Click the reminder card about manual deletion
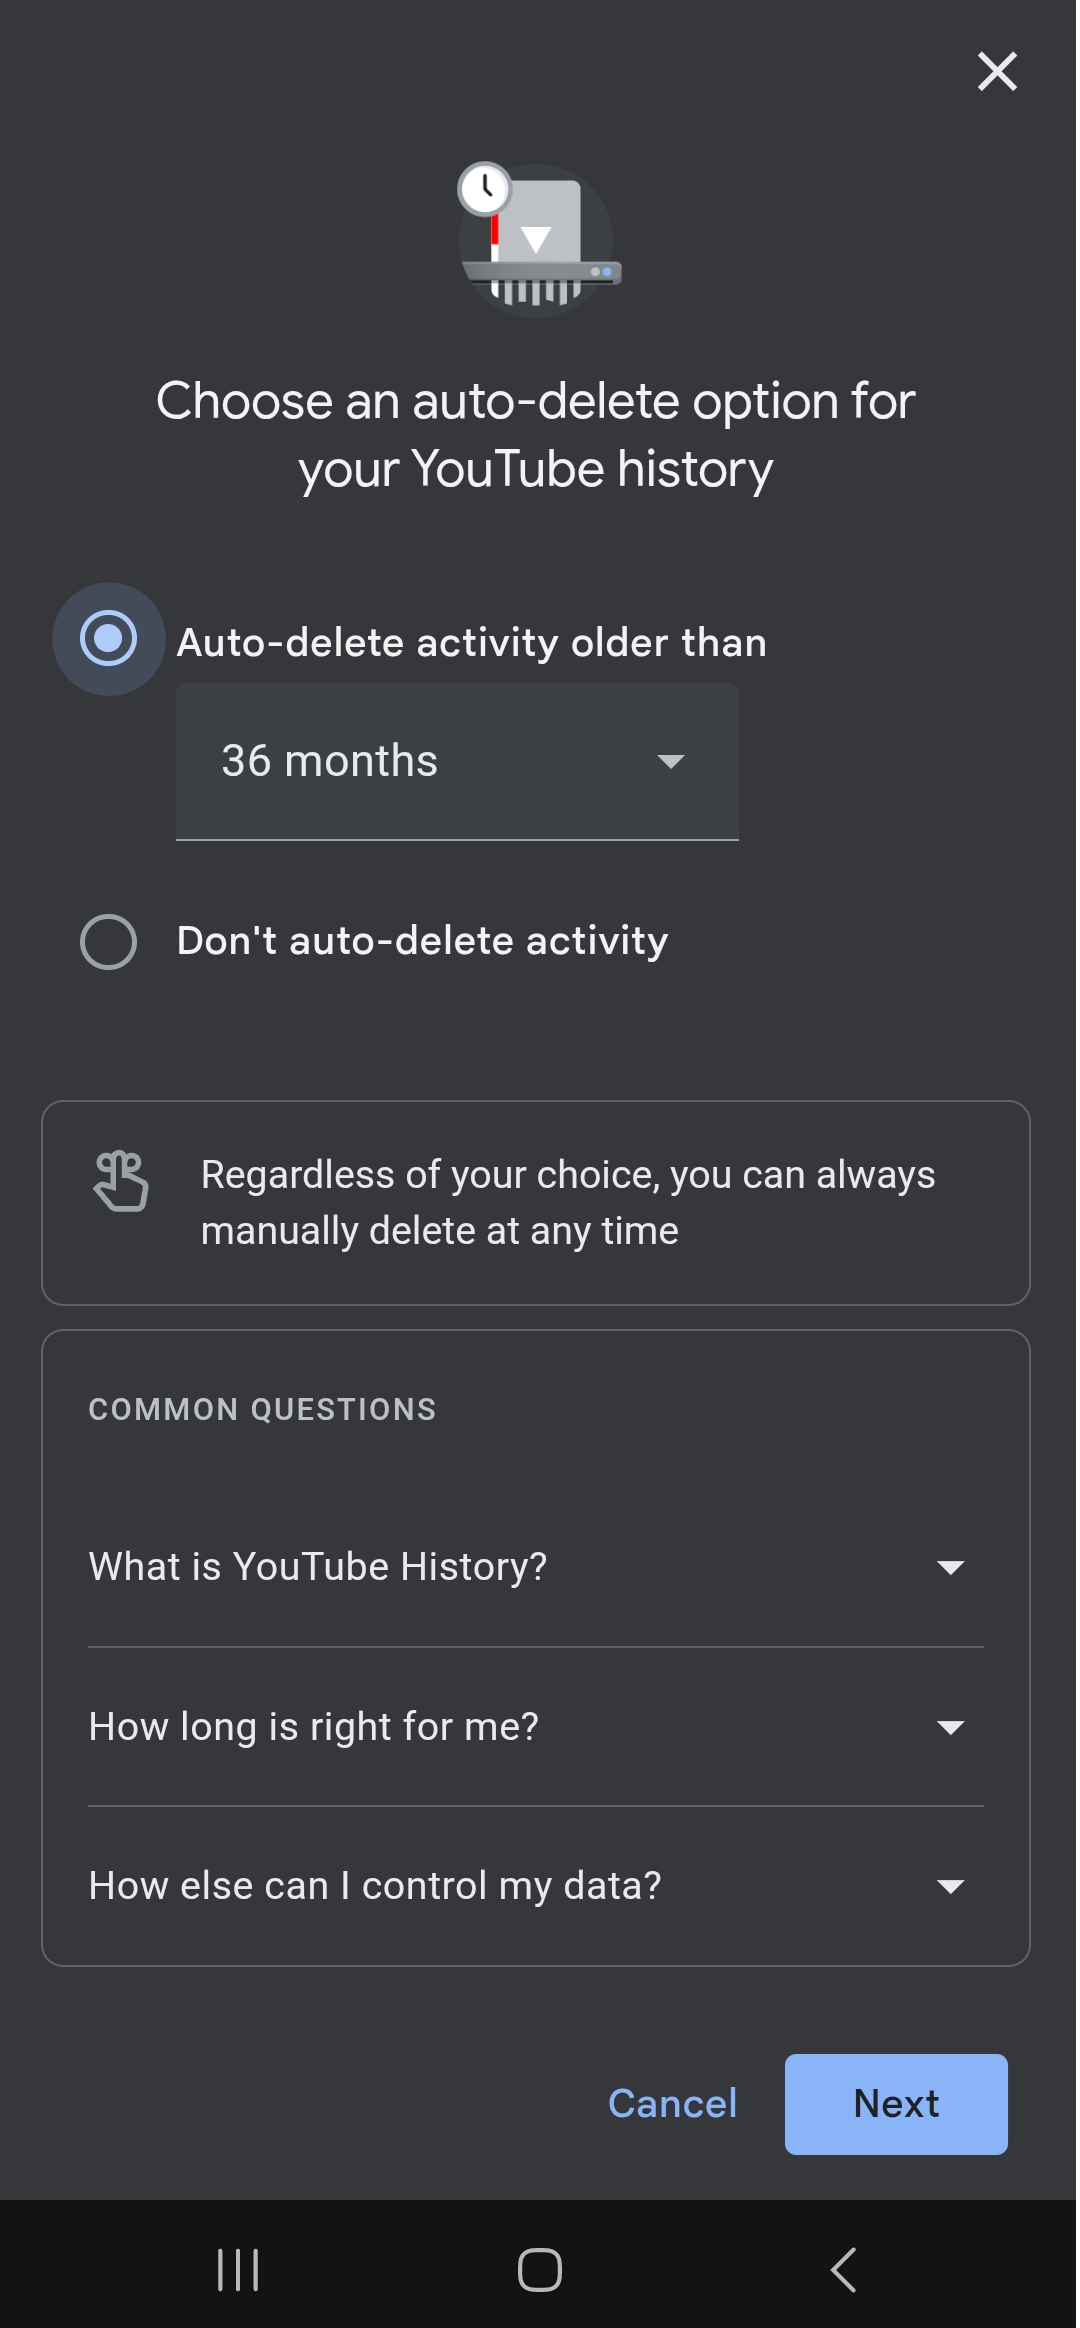This screenshot has height=2328, width=1080. coord(536,1202)
